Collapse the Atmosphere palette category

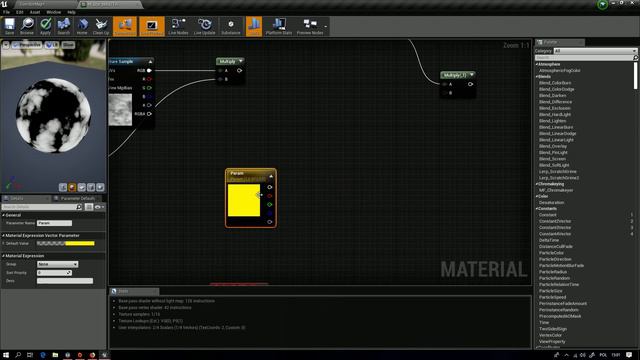pyautogui.click(x=536, y=64)
